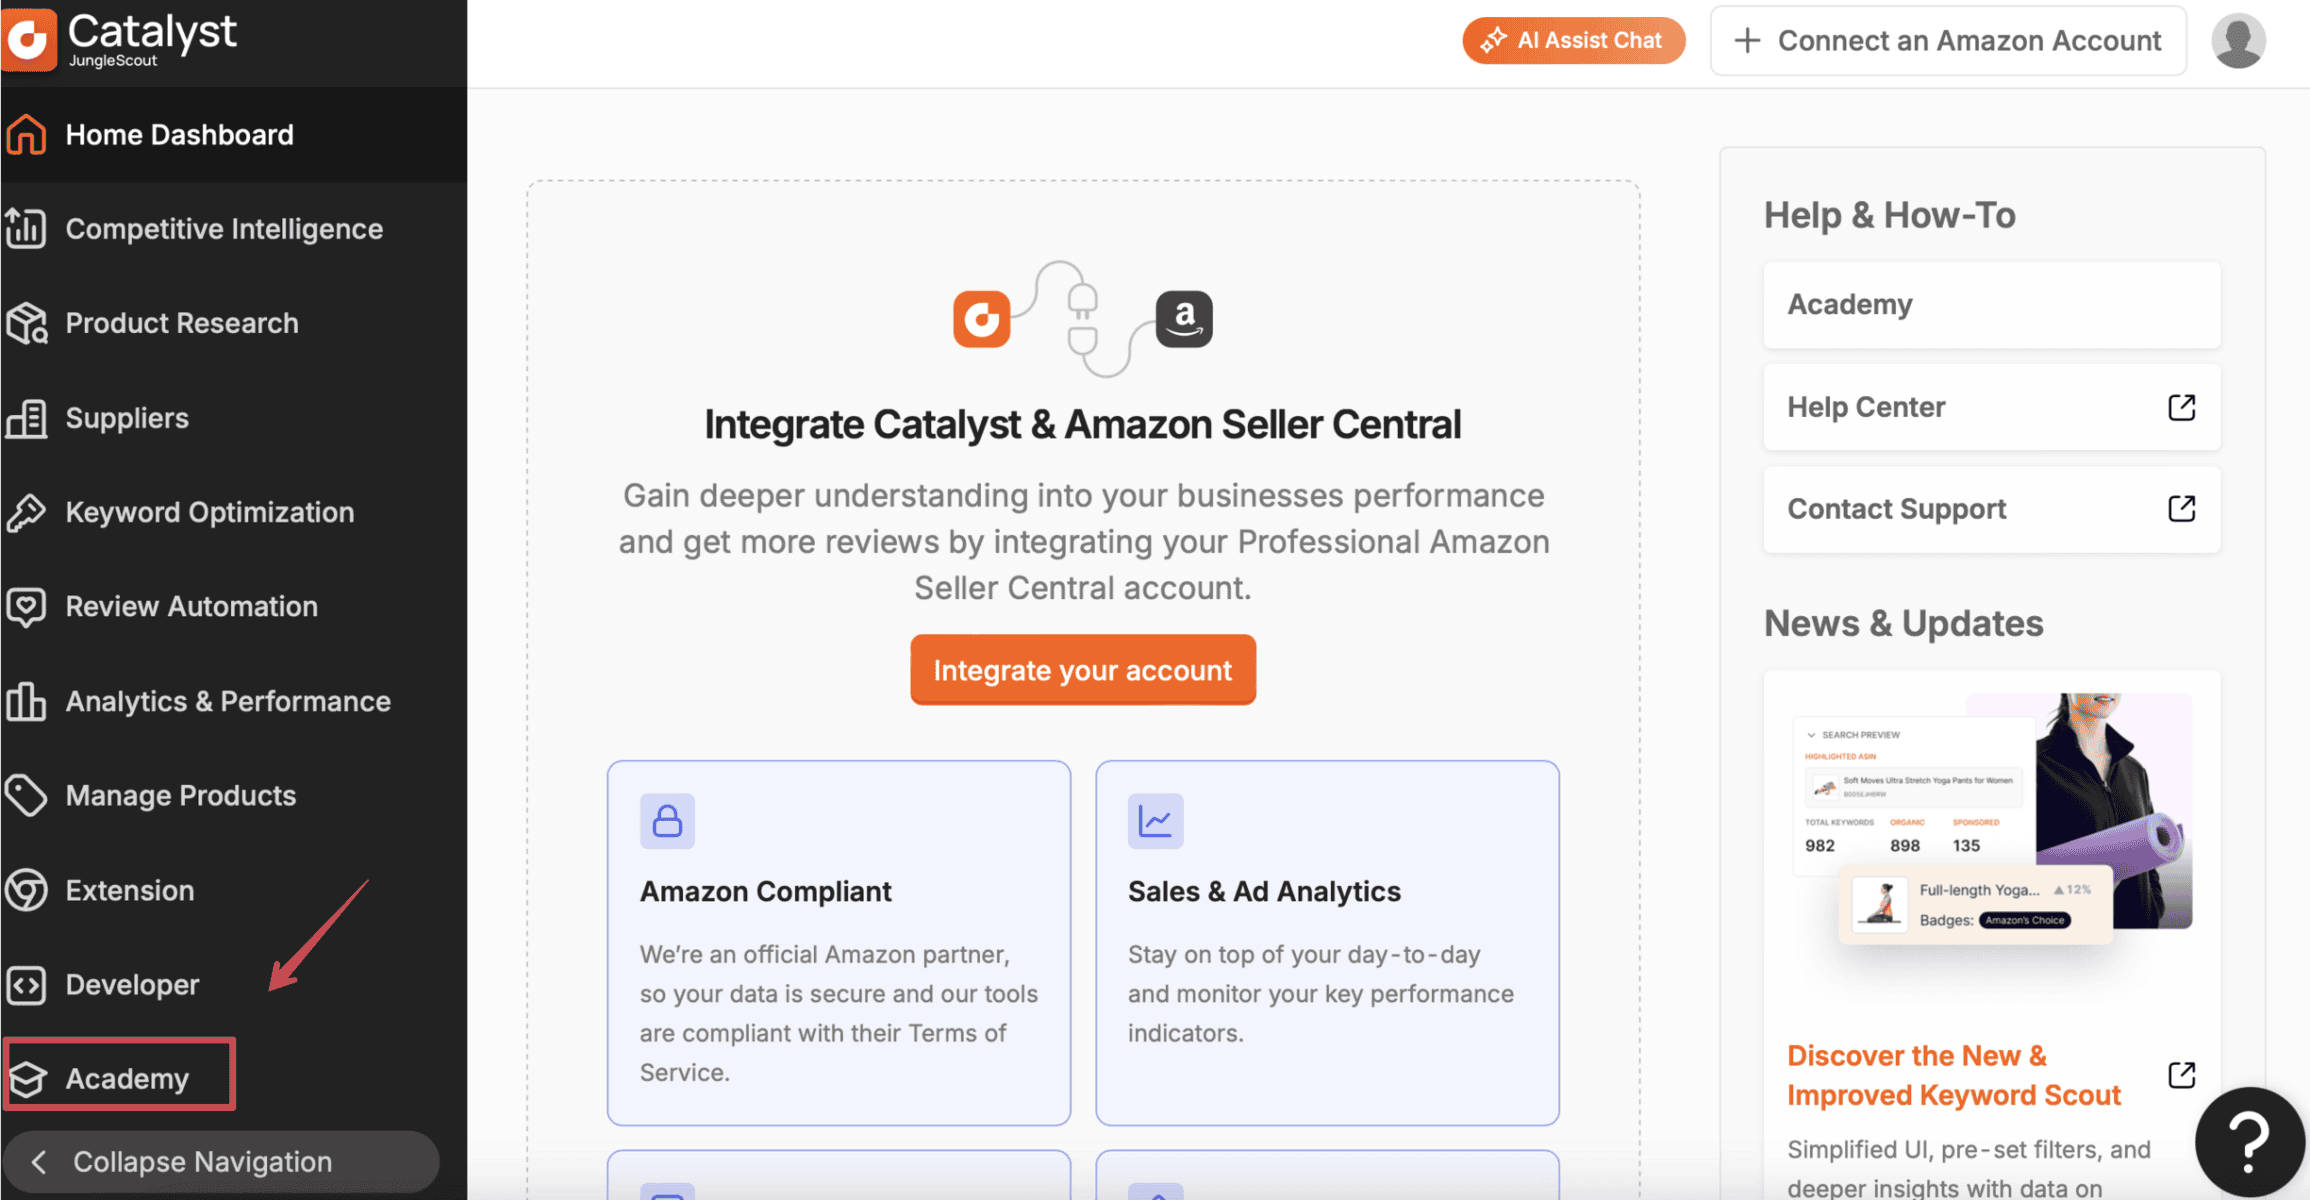Click the Home Dashboard house icon
Image resolution: width=2310 pixels, height=1200 pixels.
click(26, 135)
